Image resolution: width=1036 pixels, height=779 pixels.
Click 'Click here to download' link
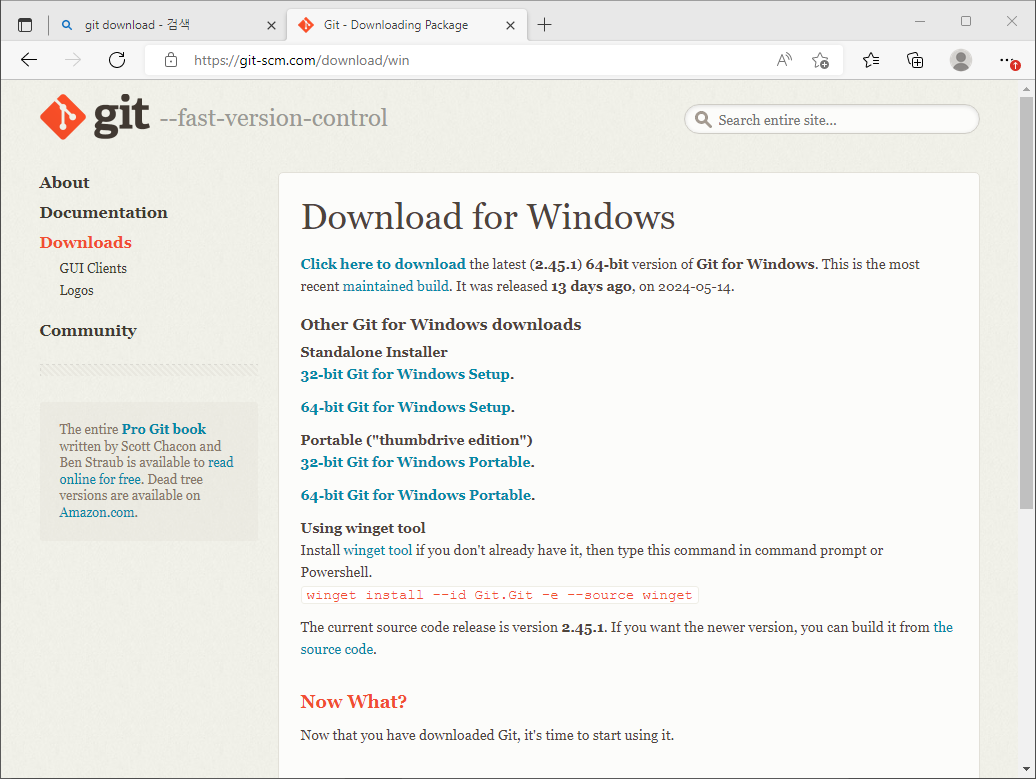383,264
